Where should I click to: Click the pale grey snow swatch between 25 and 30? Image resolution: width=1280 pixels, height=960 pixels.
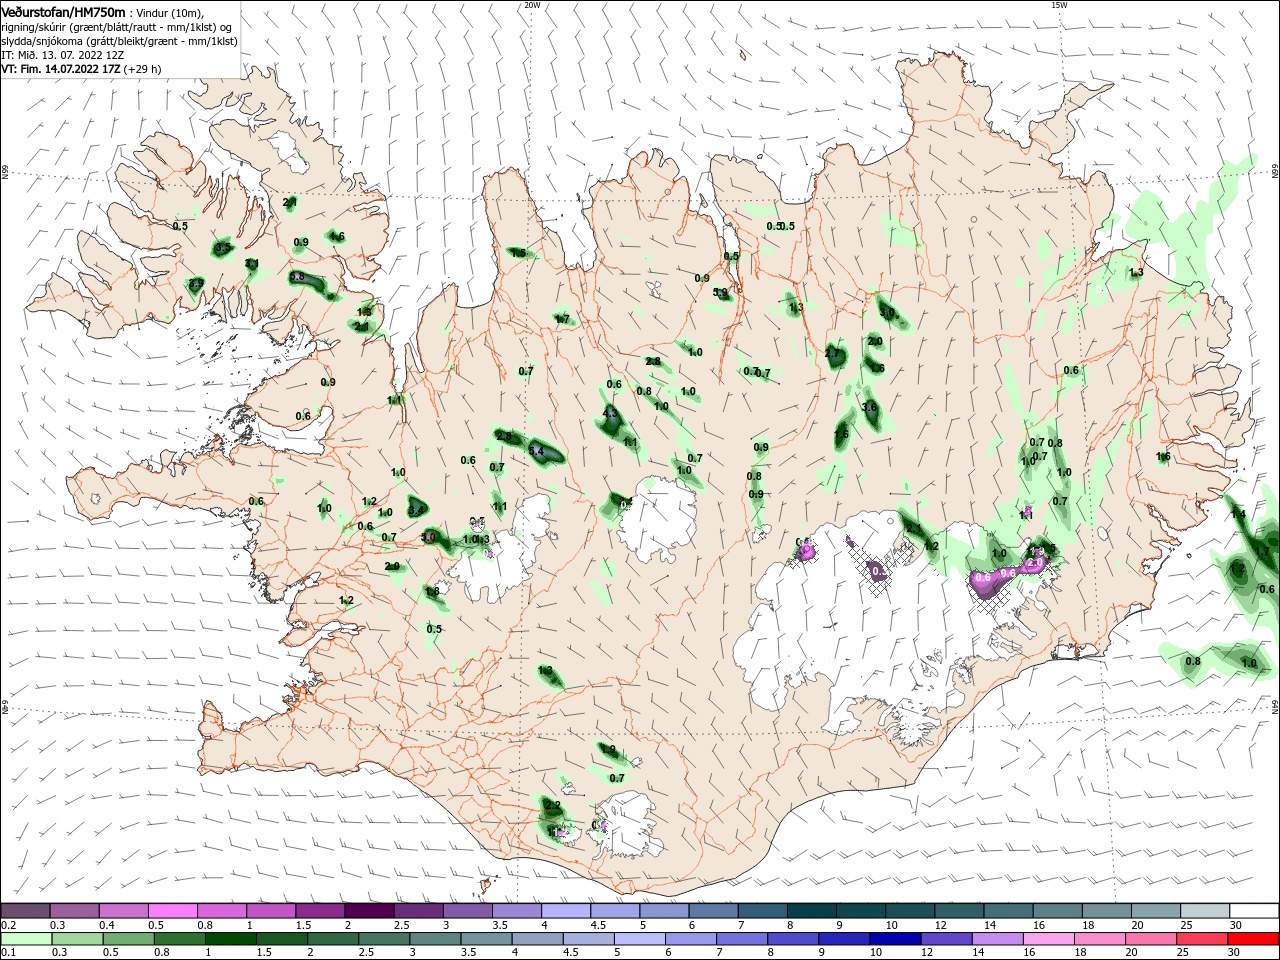(1205, 911)
